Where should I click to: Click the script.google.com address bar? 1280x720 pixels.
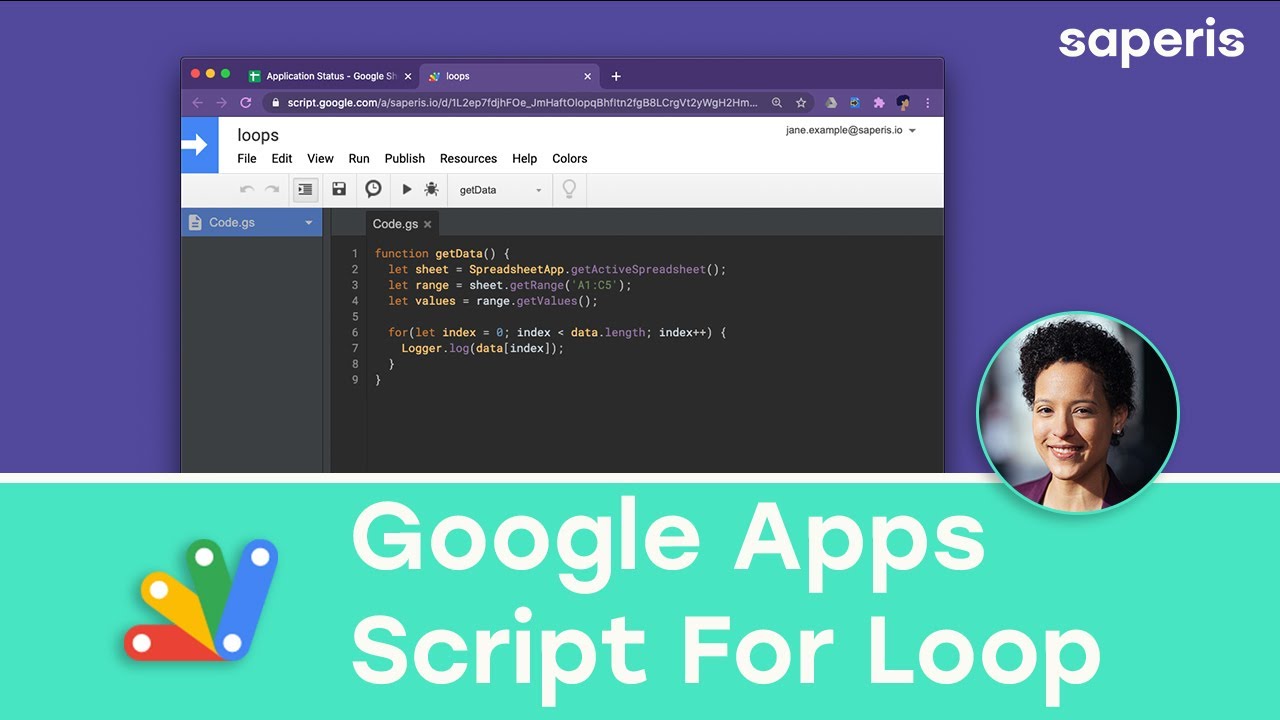520,102
